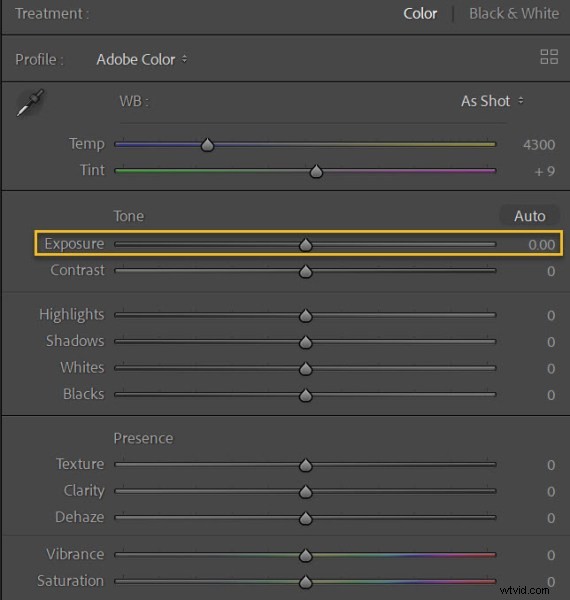Click the Clarity value field
570x600 pixels.
point(551,492)
